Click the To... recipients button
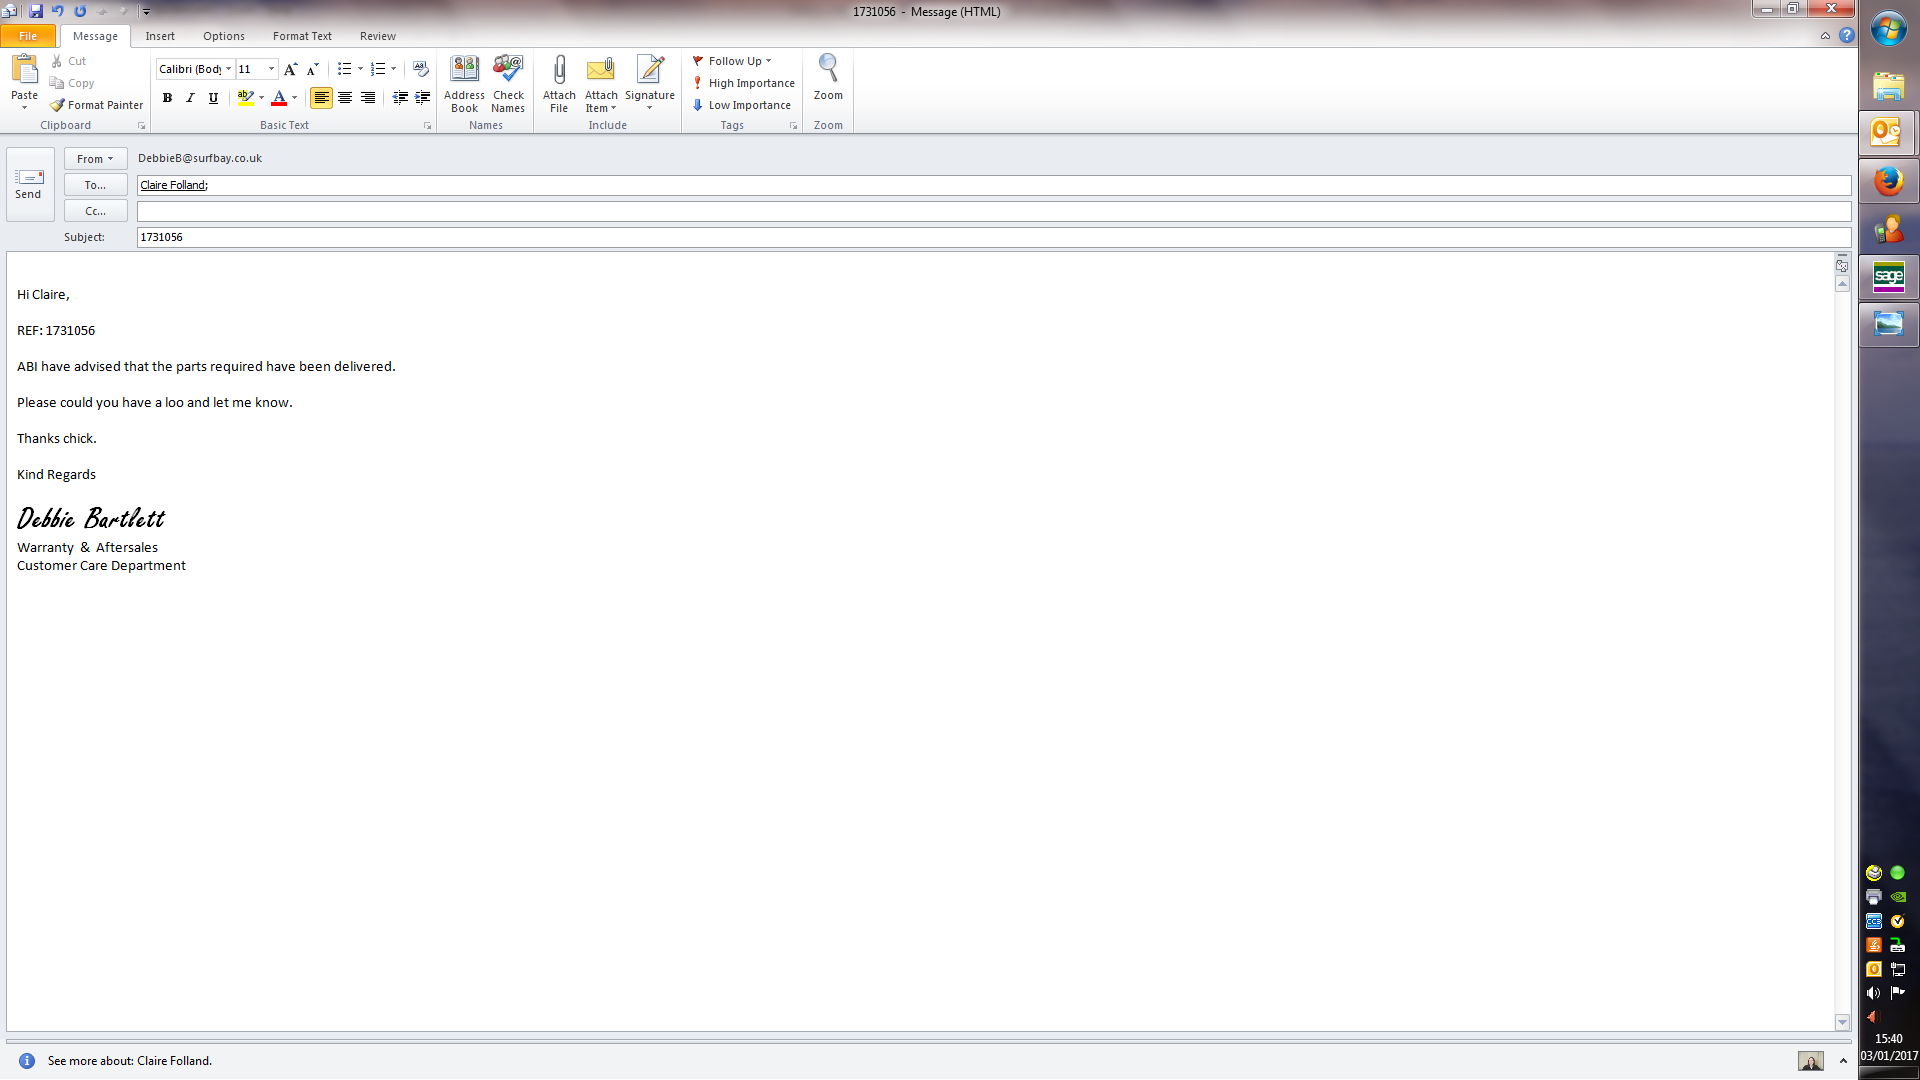The width and height of the screenshot is (1920, 1080). click(95, 185)
